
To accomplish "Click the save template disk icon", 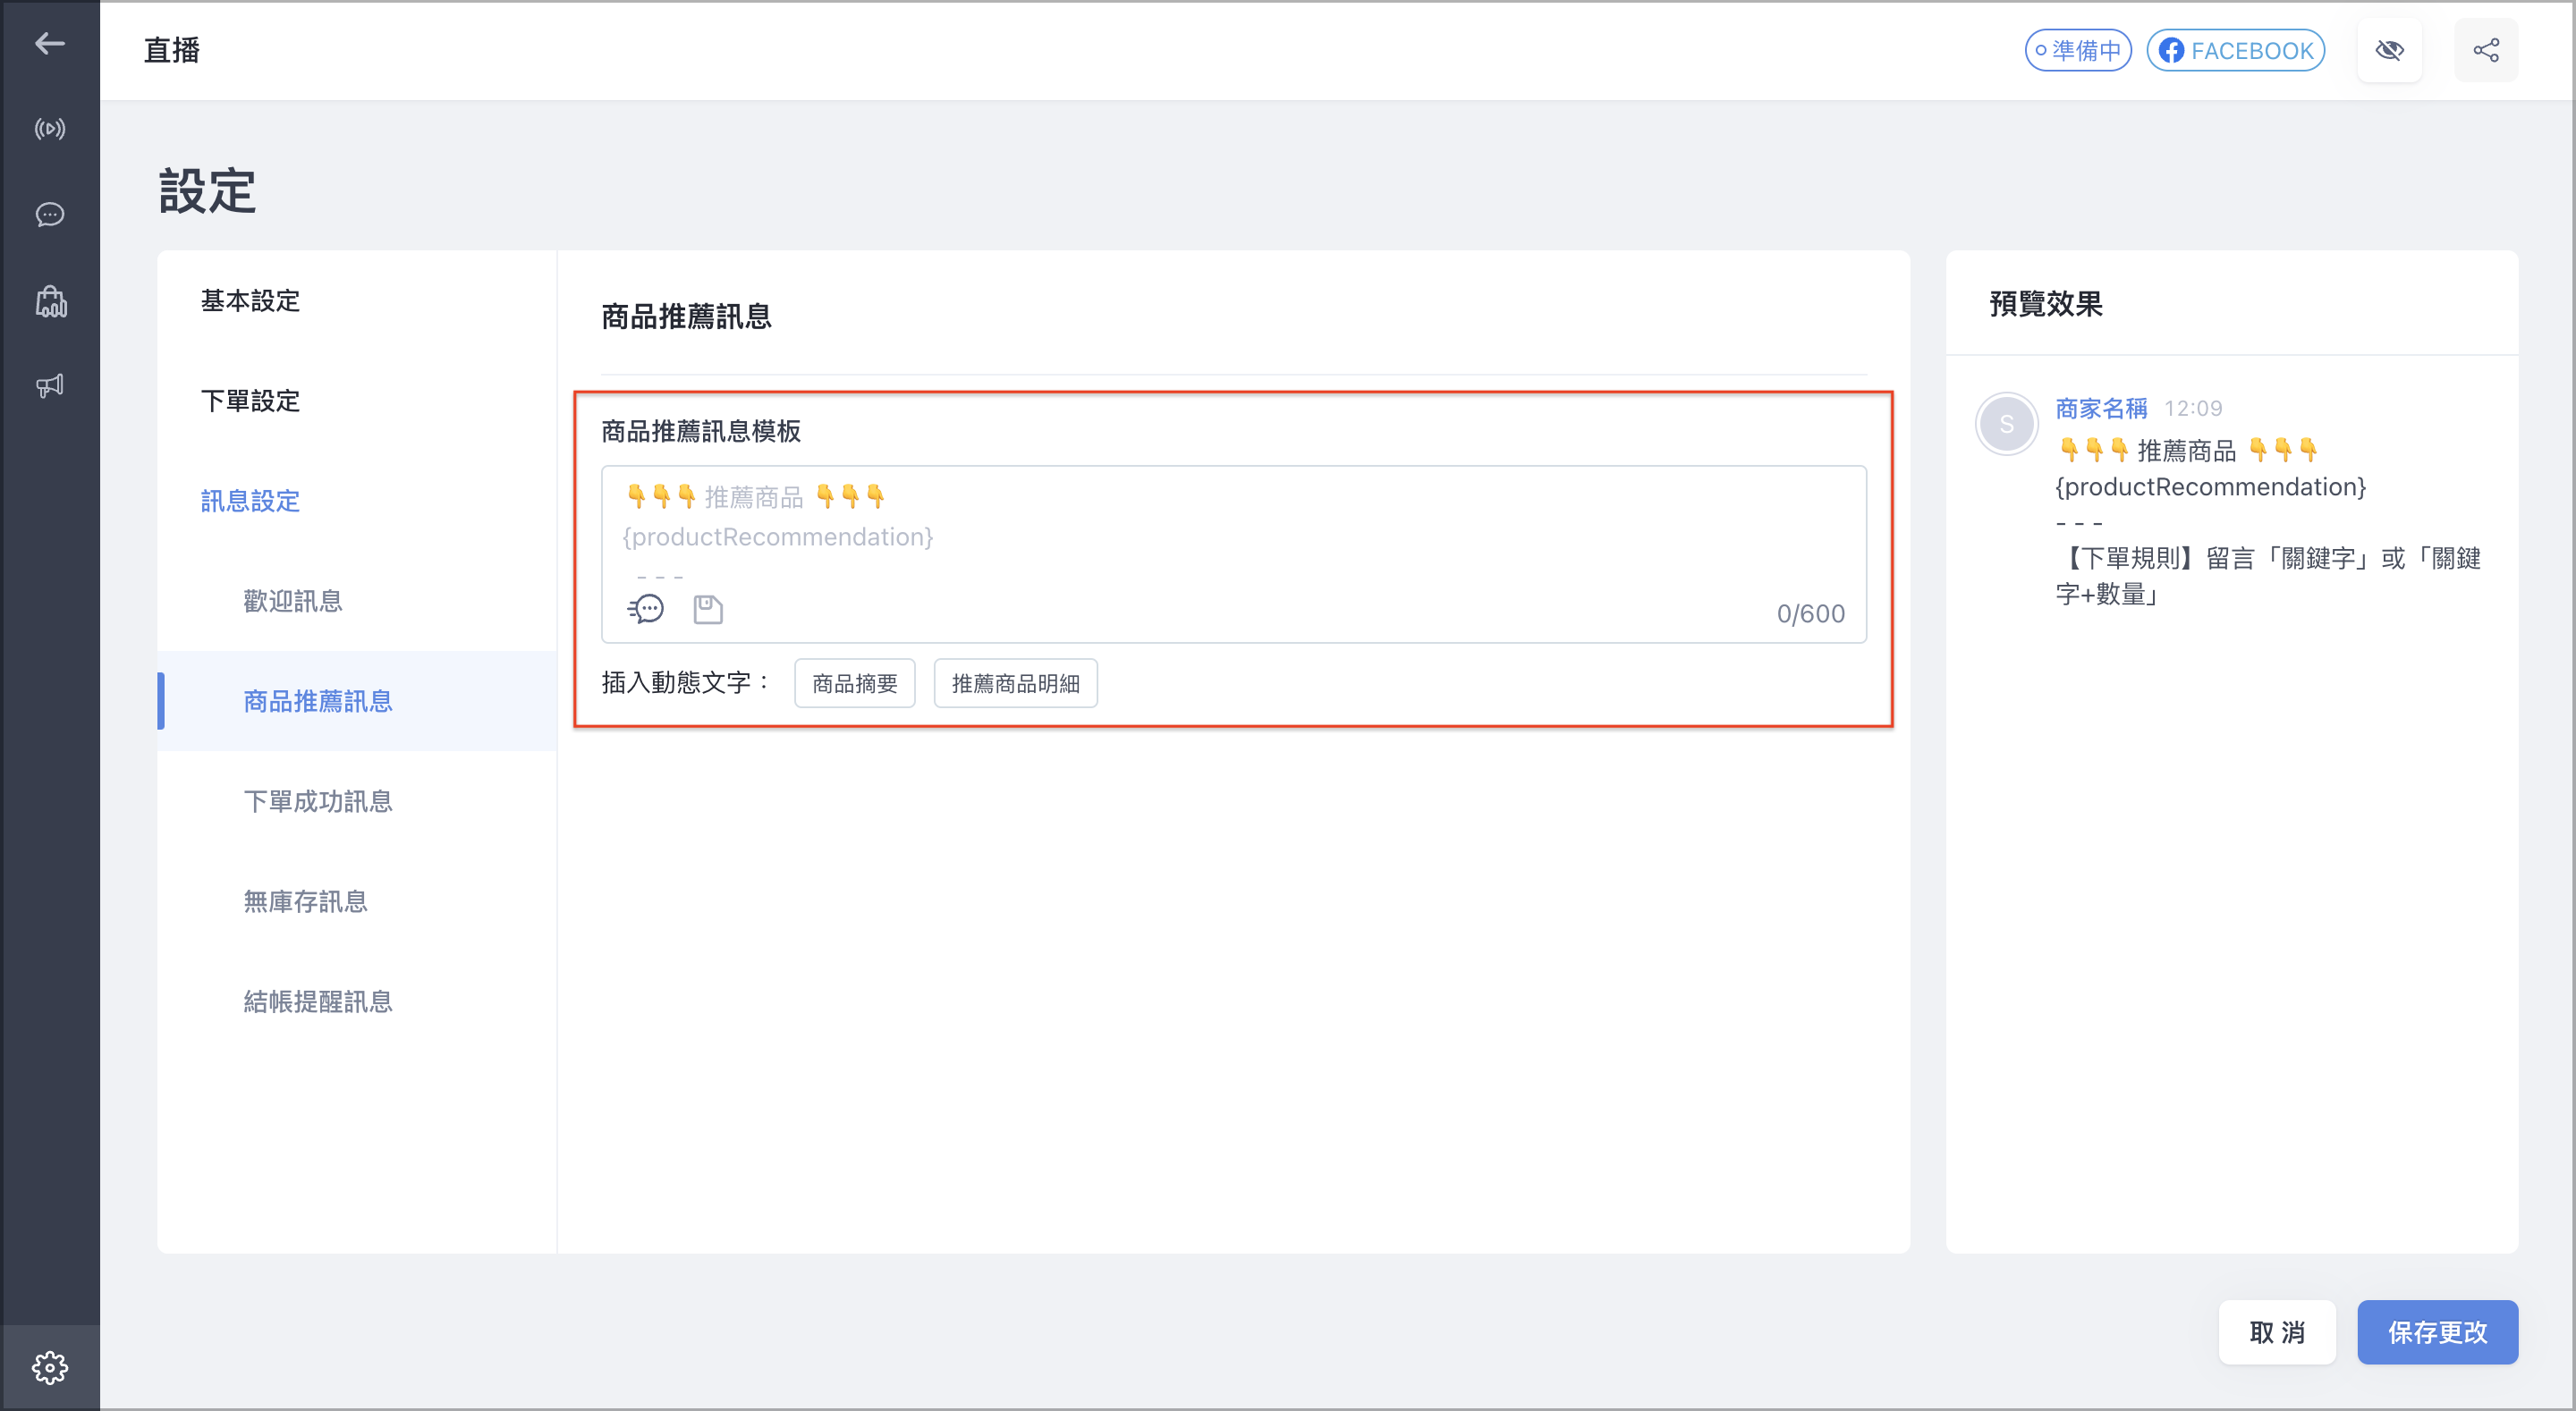I will point(708,609).
